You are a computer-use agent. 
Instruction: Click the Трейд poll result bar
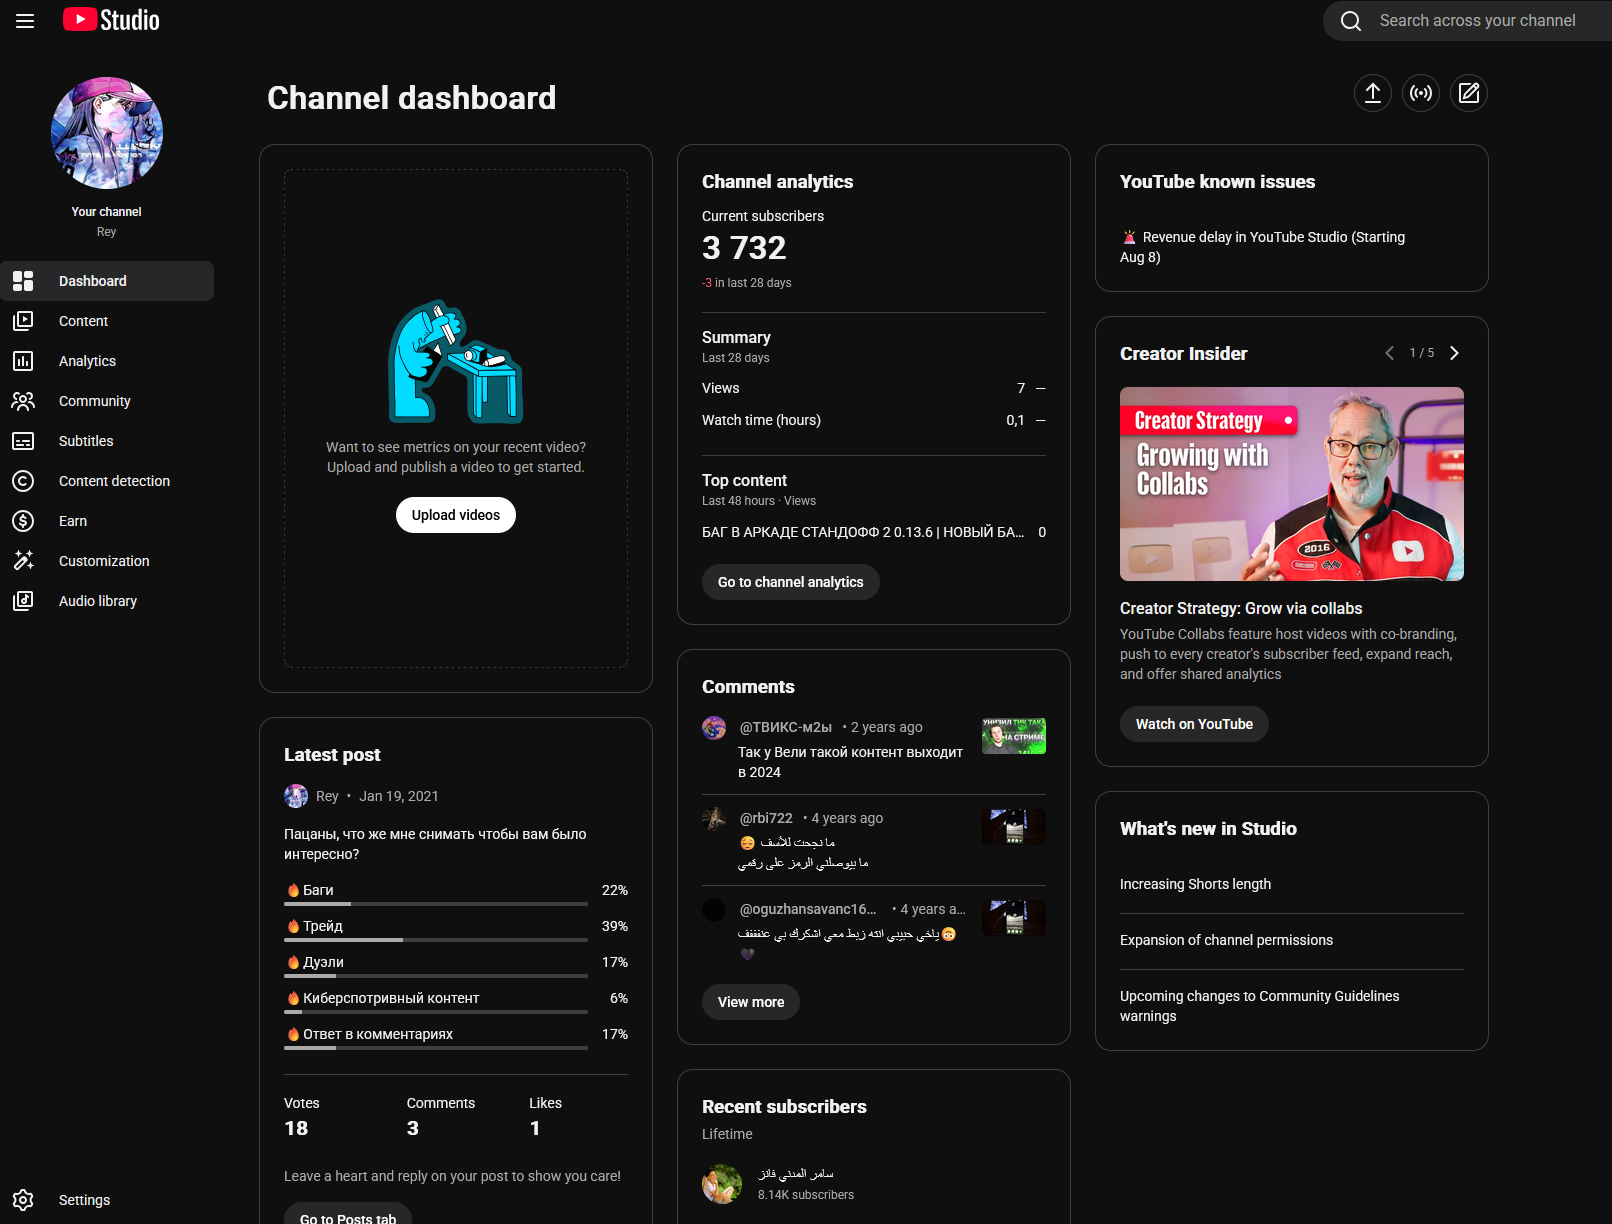(436, 940)
